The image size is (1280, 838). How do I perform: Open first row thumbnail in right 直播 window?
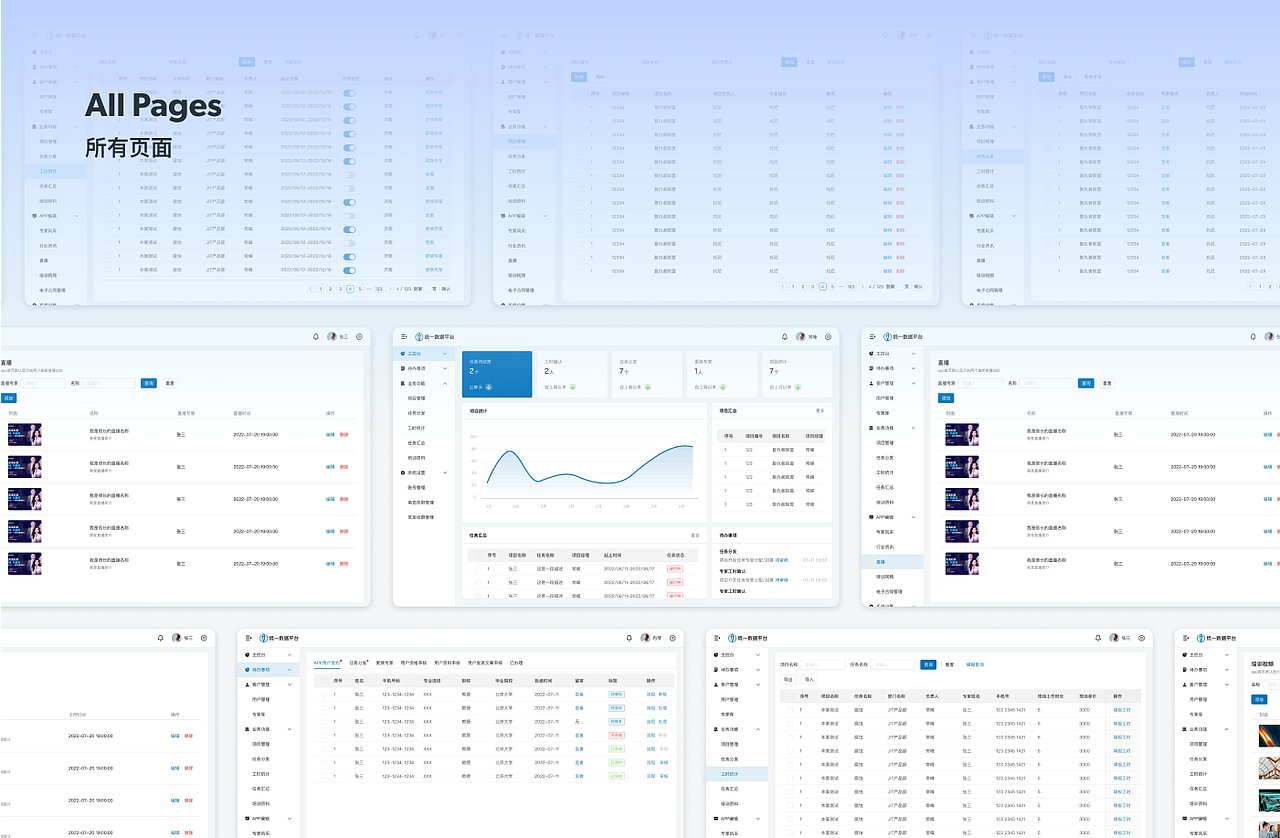[962, 434]
